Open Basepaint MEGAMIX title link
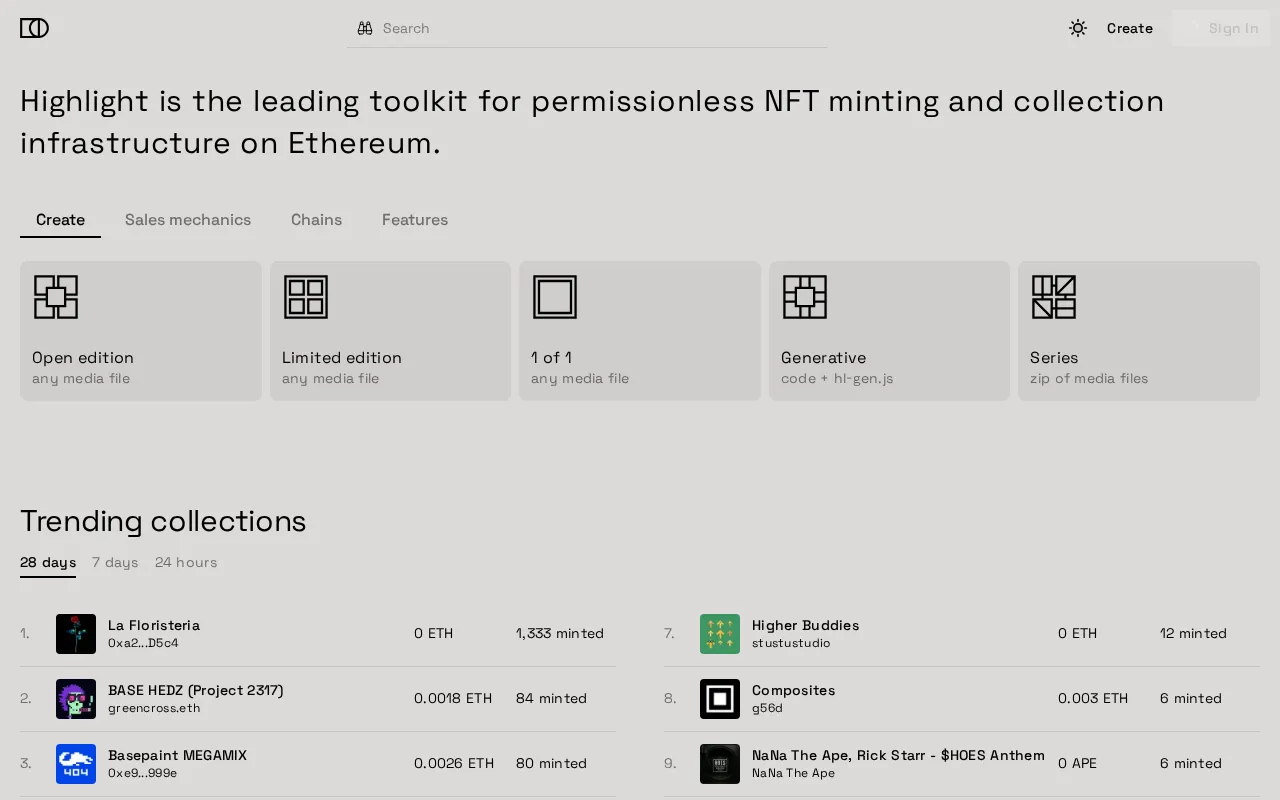 pos(177,755)
